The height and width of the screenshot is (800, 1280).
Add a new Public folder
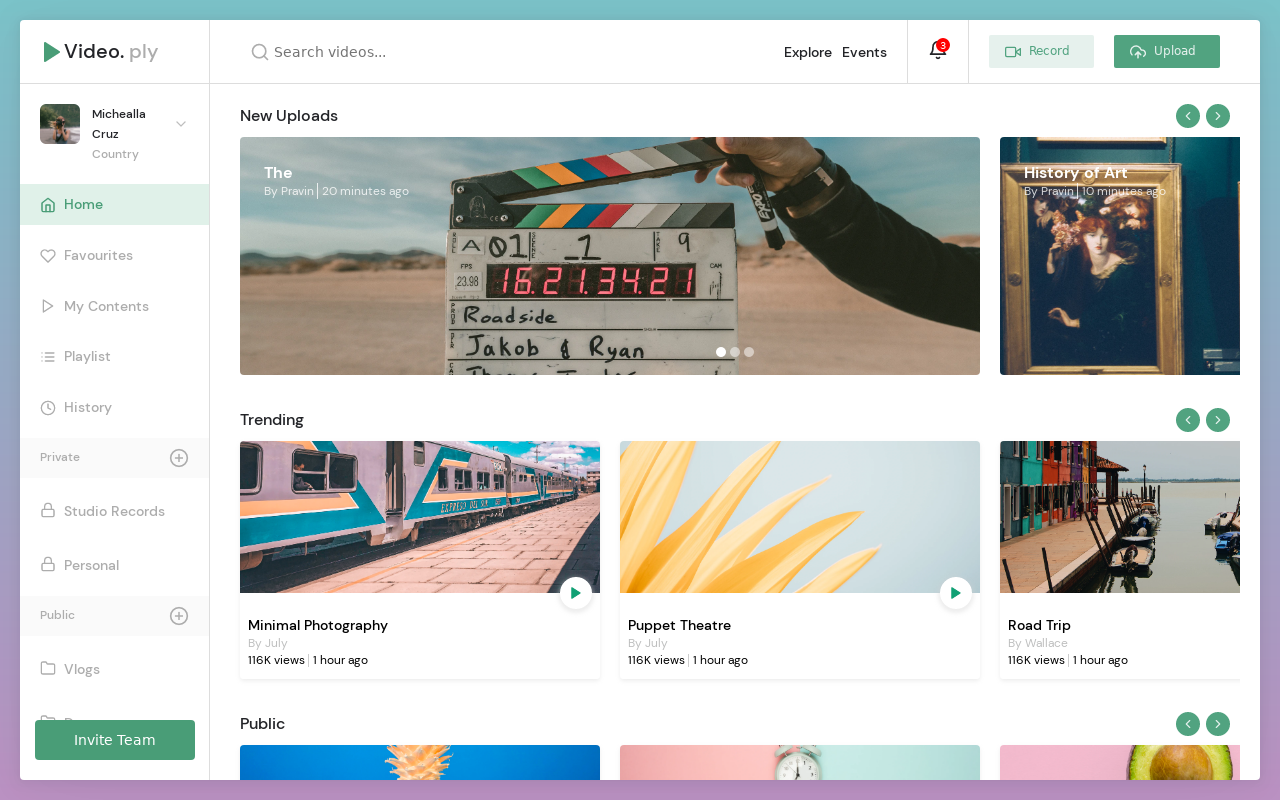179,616
